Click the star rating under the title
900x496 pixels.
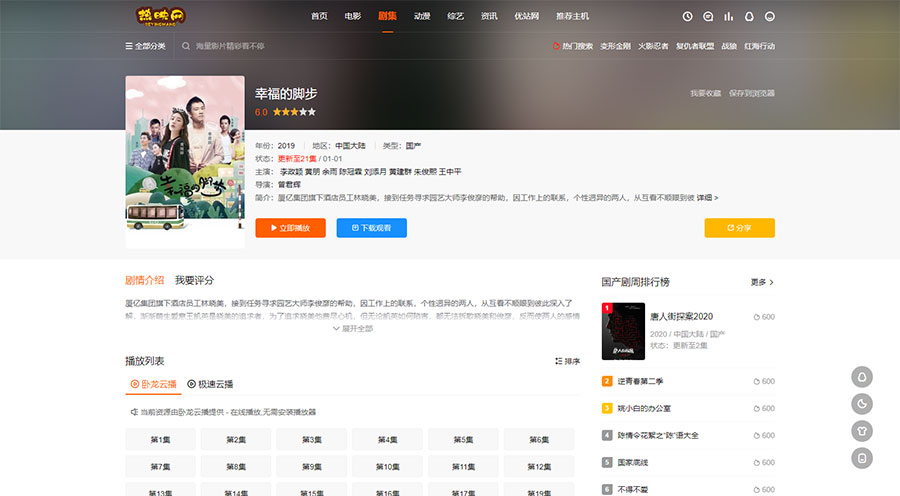coord(294,112)
